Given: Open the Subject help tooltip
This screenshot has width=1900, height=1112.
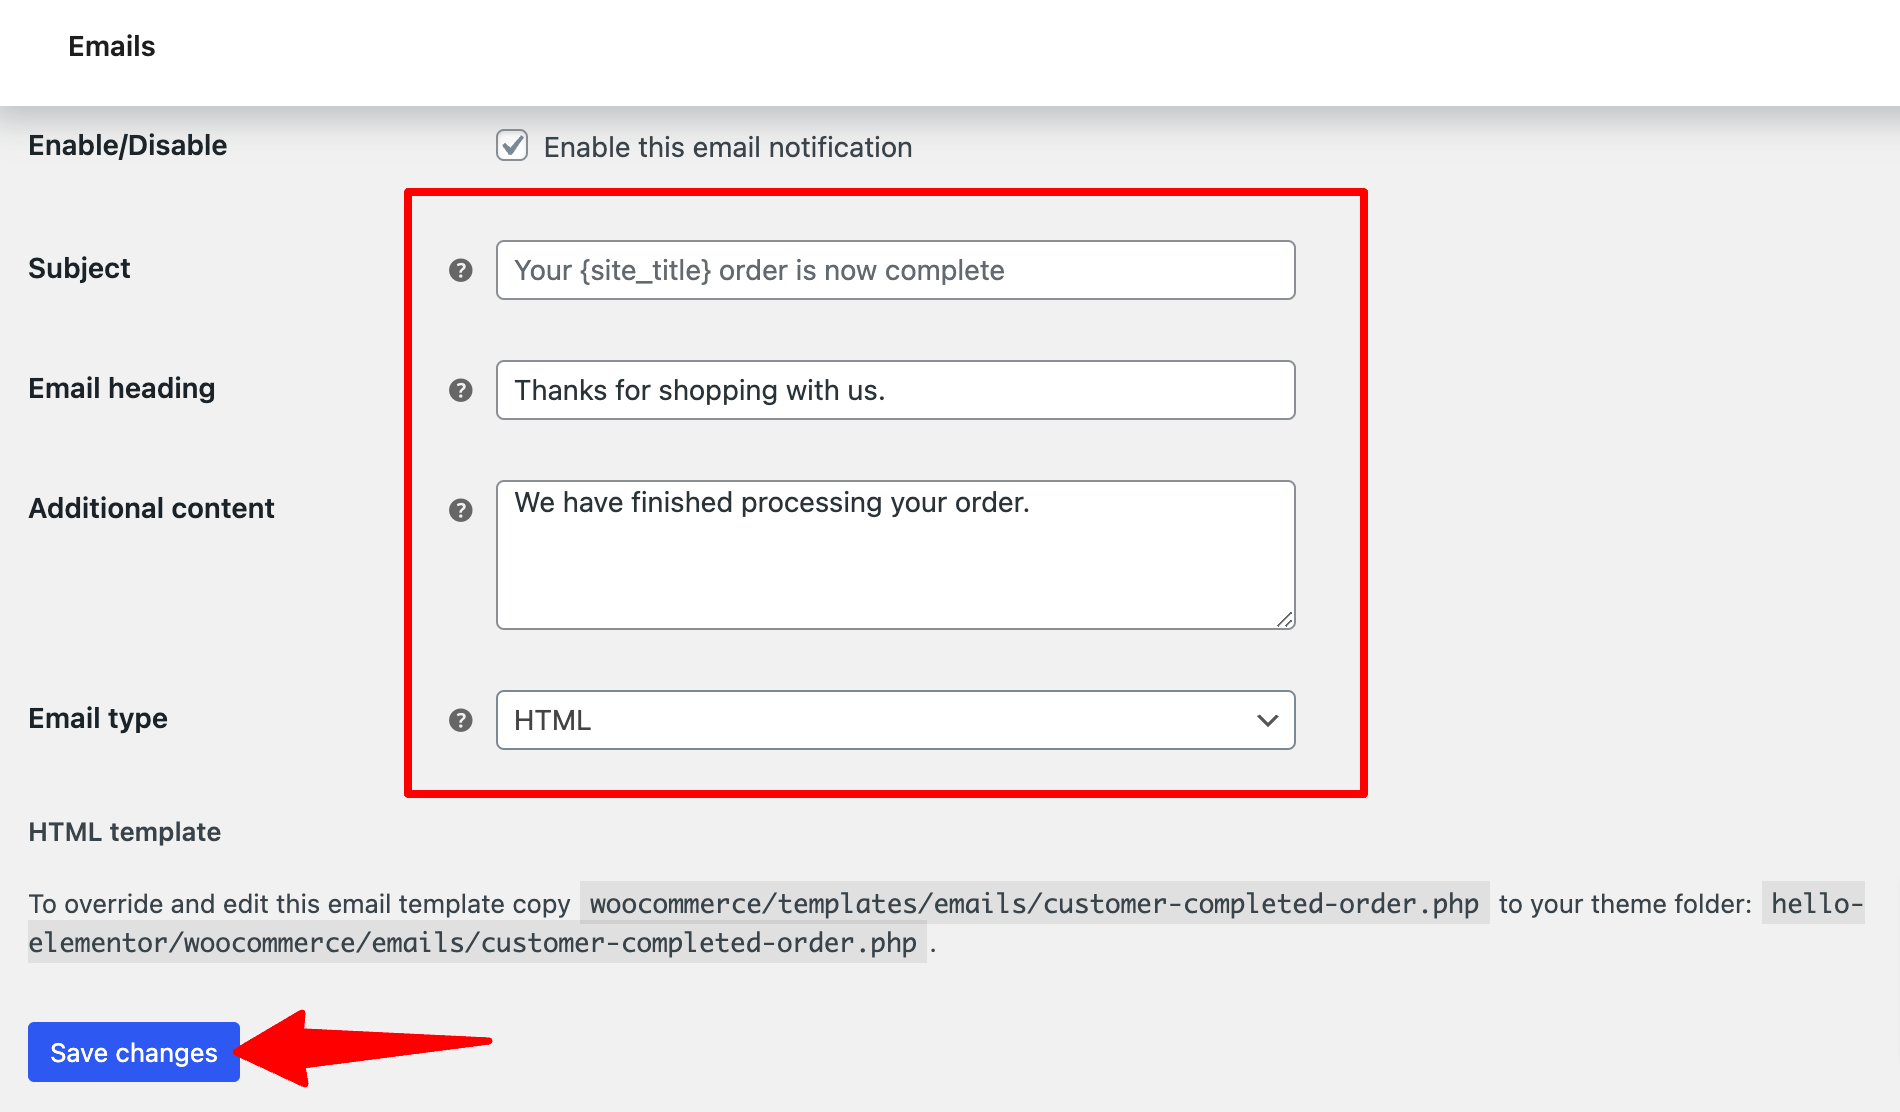Looking at the screenshot, I should point(461,269).
